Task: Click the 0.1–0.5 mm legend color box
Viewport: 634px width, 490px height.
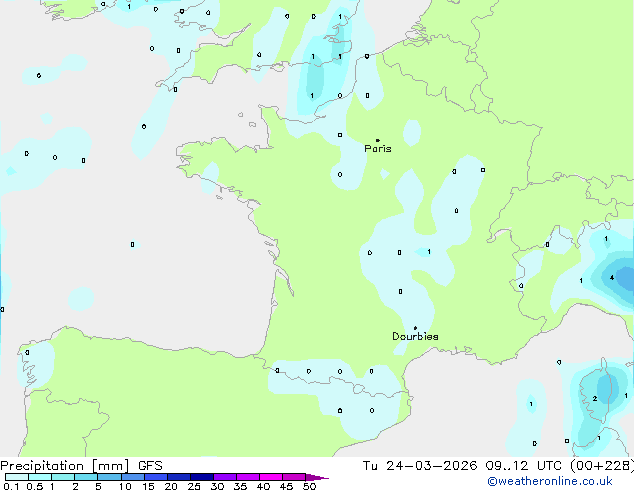Action: tap(17, 477)
